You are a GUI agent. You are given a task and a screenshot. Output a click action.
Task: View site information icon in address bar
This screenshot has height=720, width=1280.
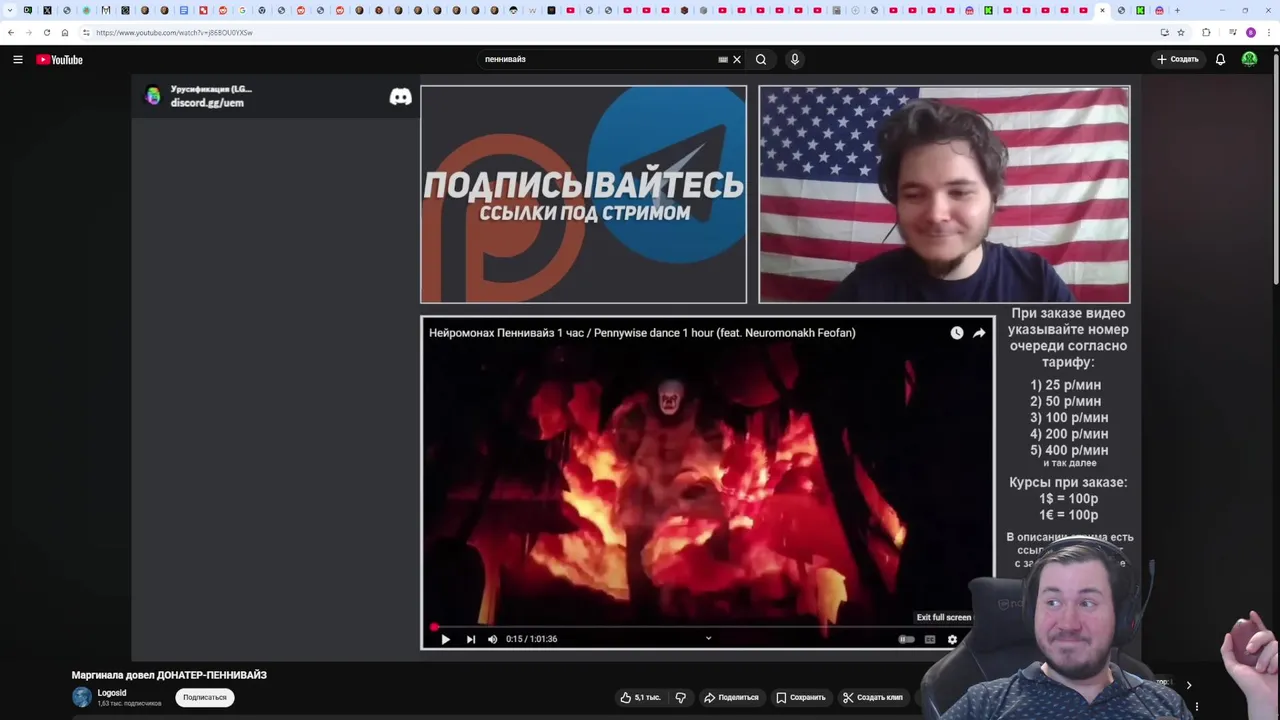pyautogui.click(x=86, y=32)
